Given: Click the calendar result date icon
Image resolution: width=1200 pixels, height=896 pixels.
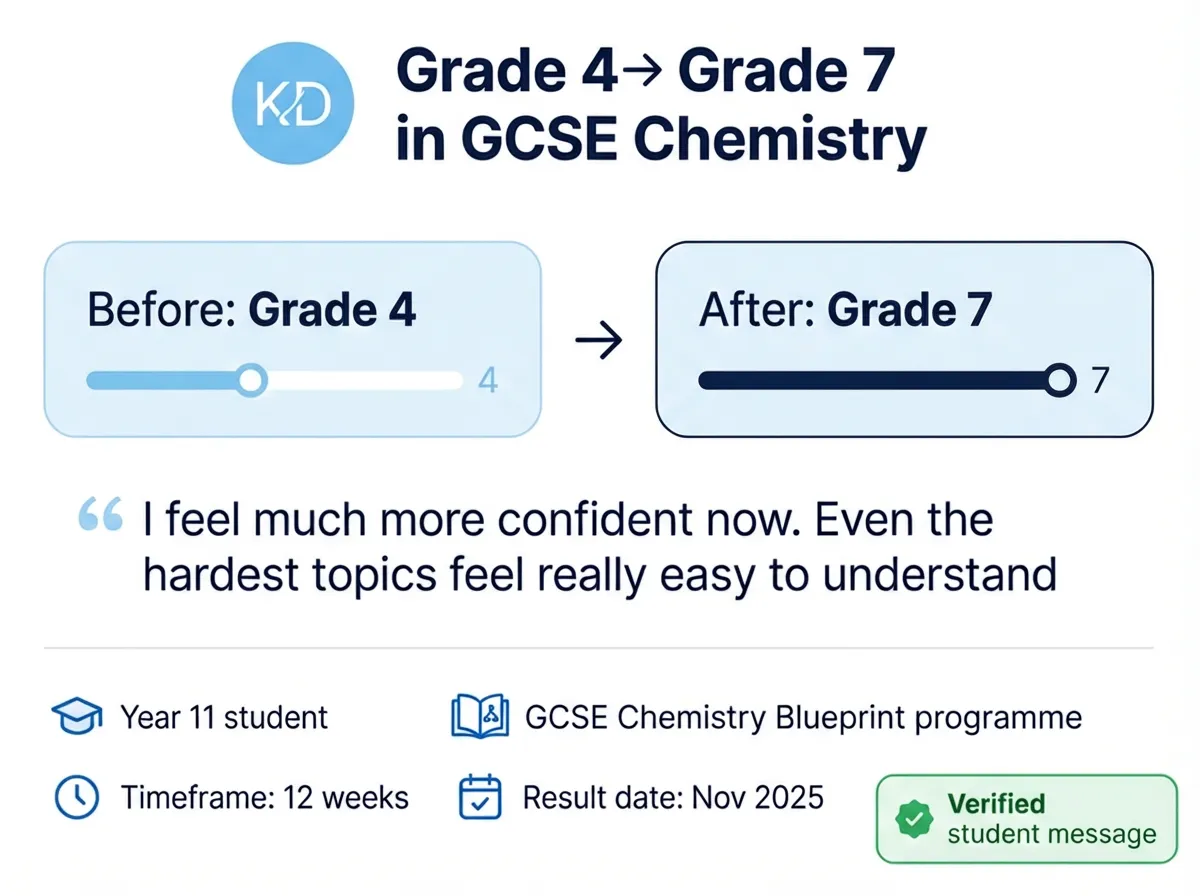Looking at the screenshot, I should pos(479,796).
